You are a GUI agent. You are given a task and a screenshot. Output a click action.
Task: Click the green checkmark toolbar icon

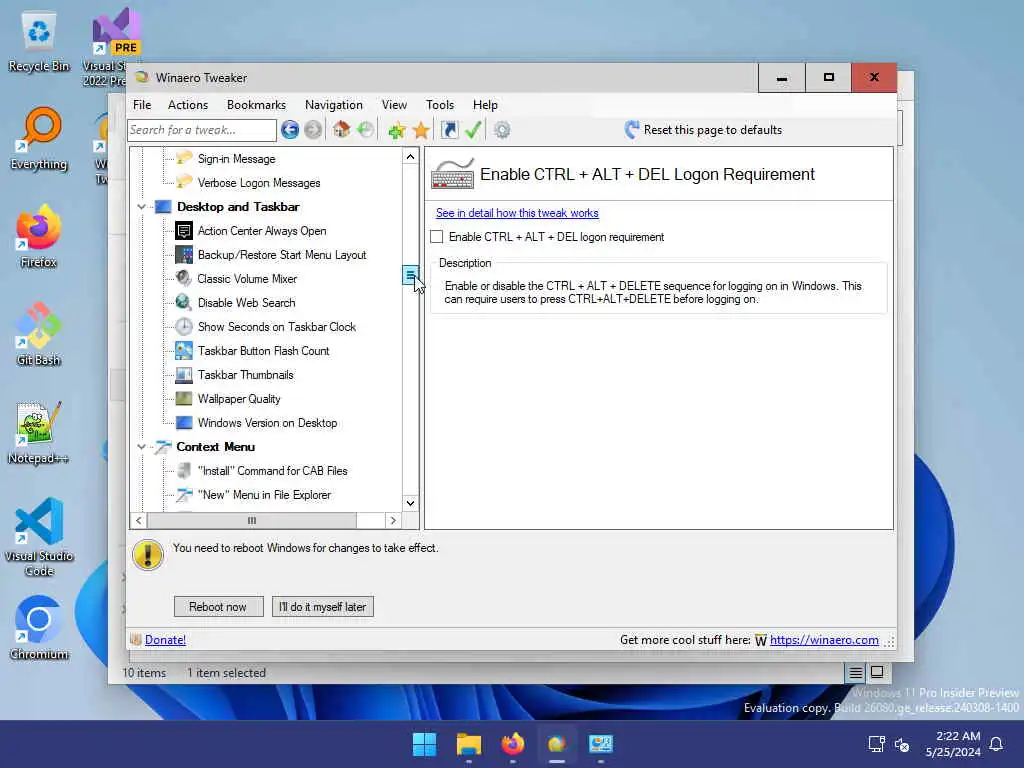(x=473, y=130)
